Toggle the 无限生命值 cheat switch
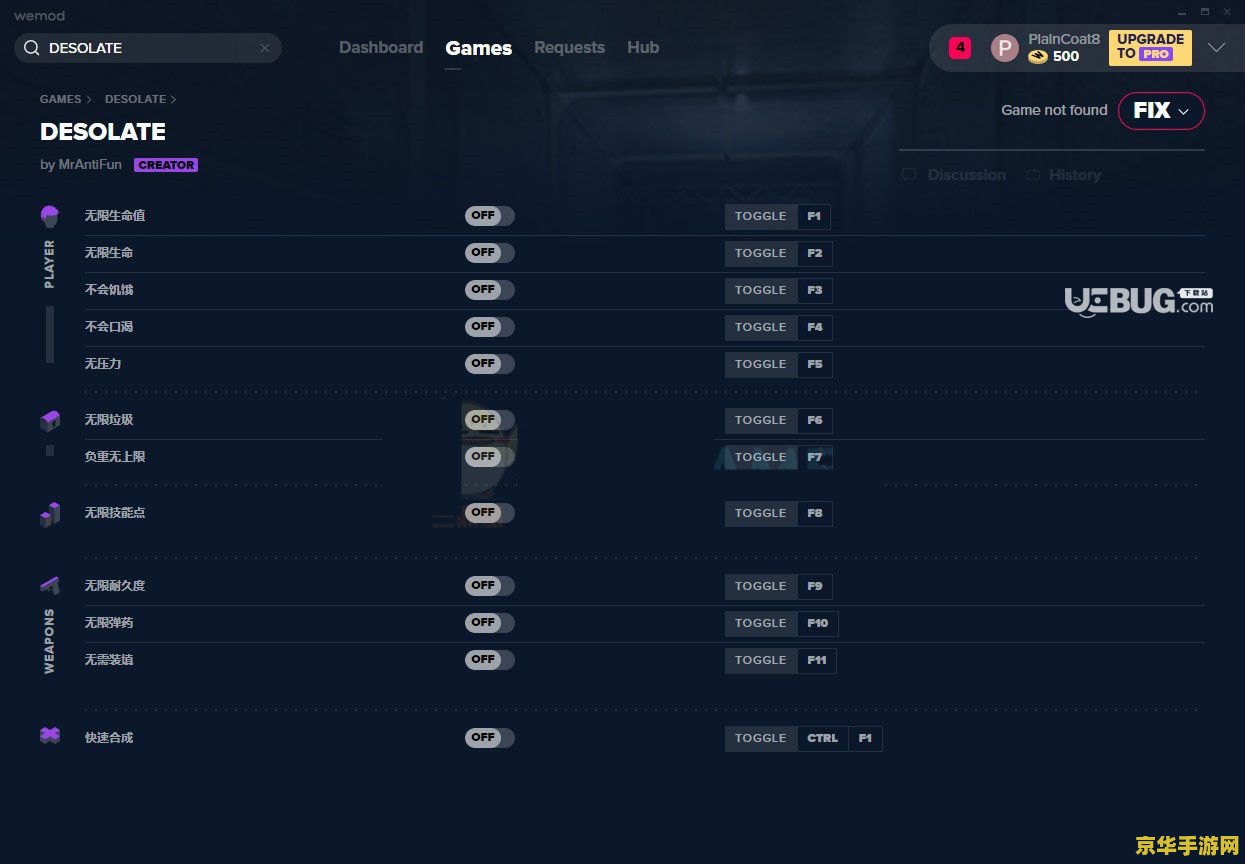The image size is (1245, 864). click(490, 216)
